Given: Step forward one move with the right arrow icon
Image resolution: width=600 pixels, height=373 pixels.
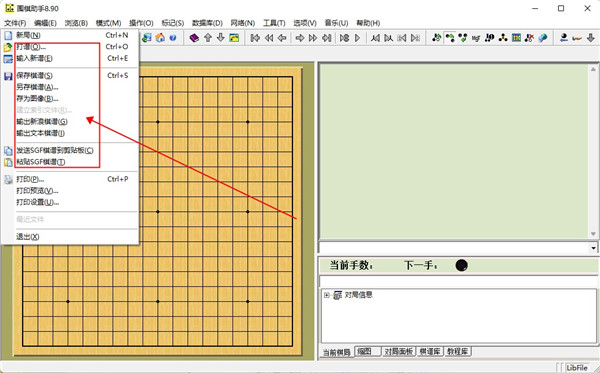Looking at the screenshot, I should 300,38.
